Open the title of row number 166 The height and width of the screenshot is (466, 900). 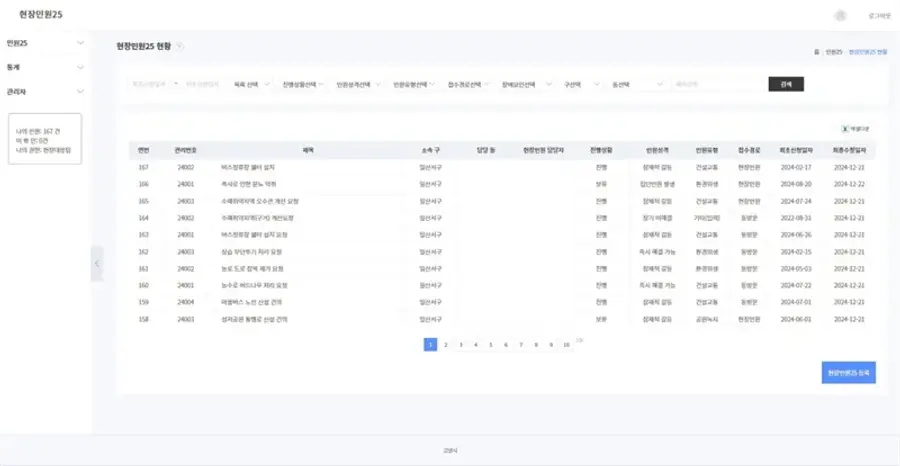pyautogui.click(x=248, y=184)
